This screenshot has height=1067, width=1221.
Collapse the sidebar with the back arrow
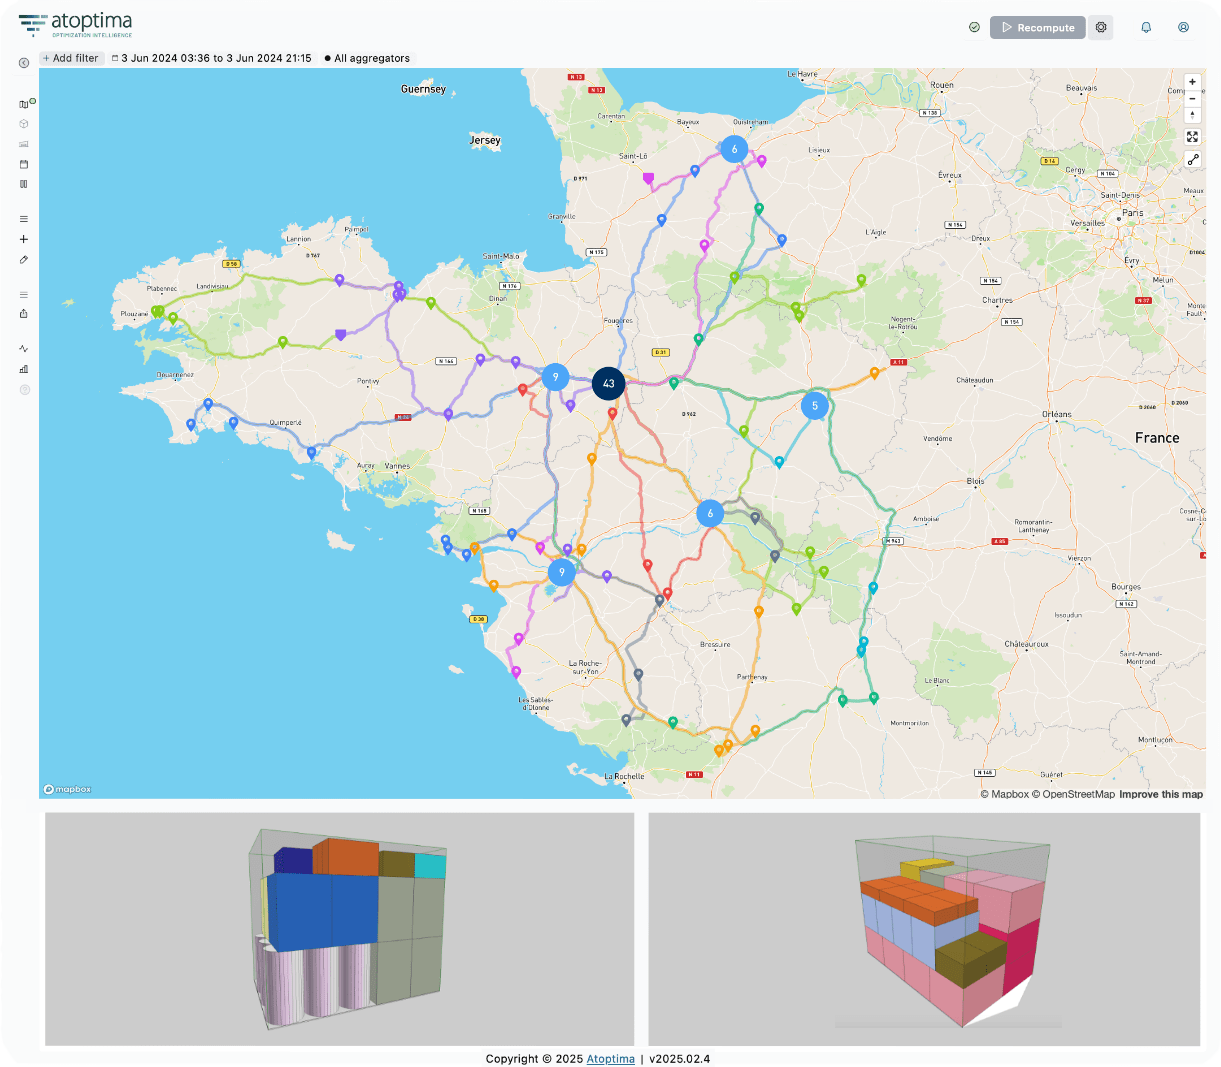coord(24,63)
